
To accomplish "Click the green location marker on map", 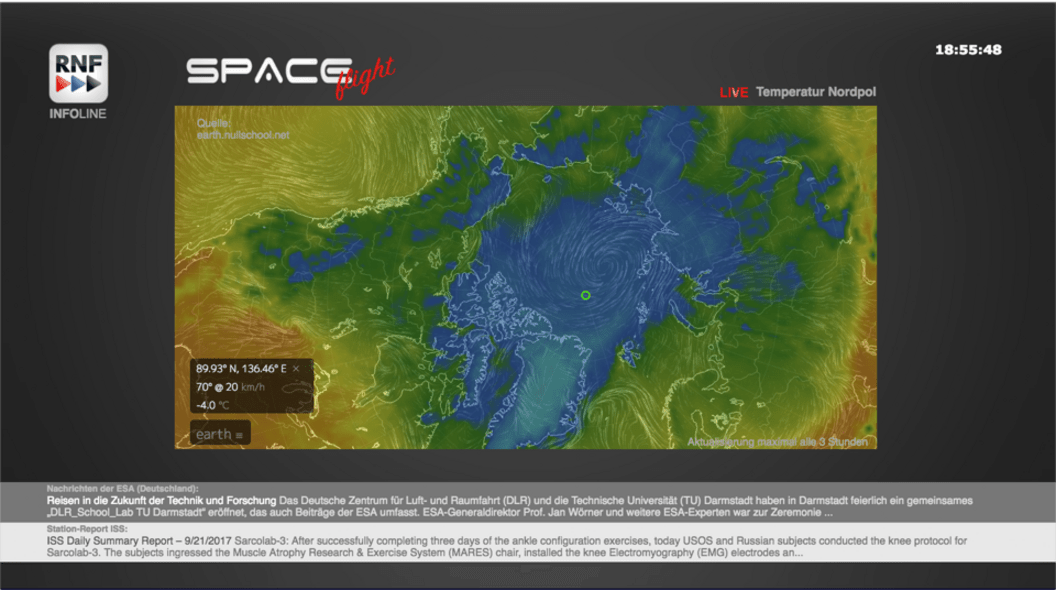I will pos(586,295).
